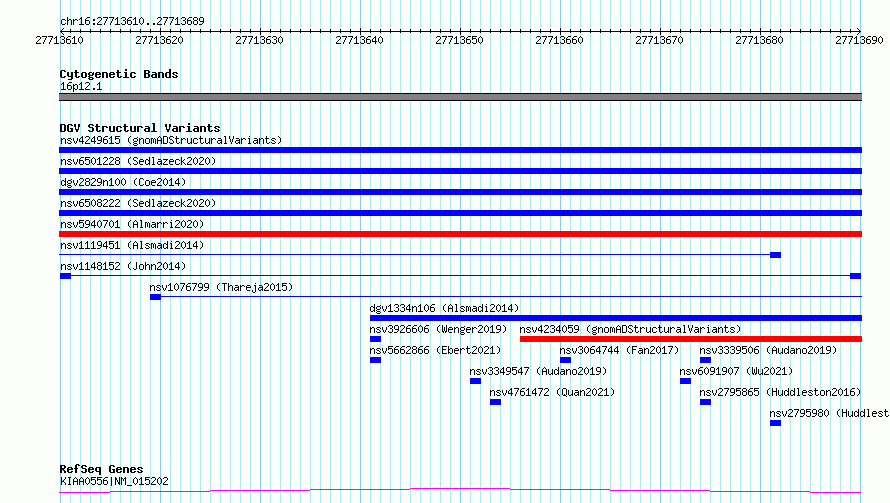Open nsv5662866 (Ebert2021) variant label
The height and width of the screenshot is (503, 890).
click(x=435, y=350)
